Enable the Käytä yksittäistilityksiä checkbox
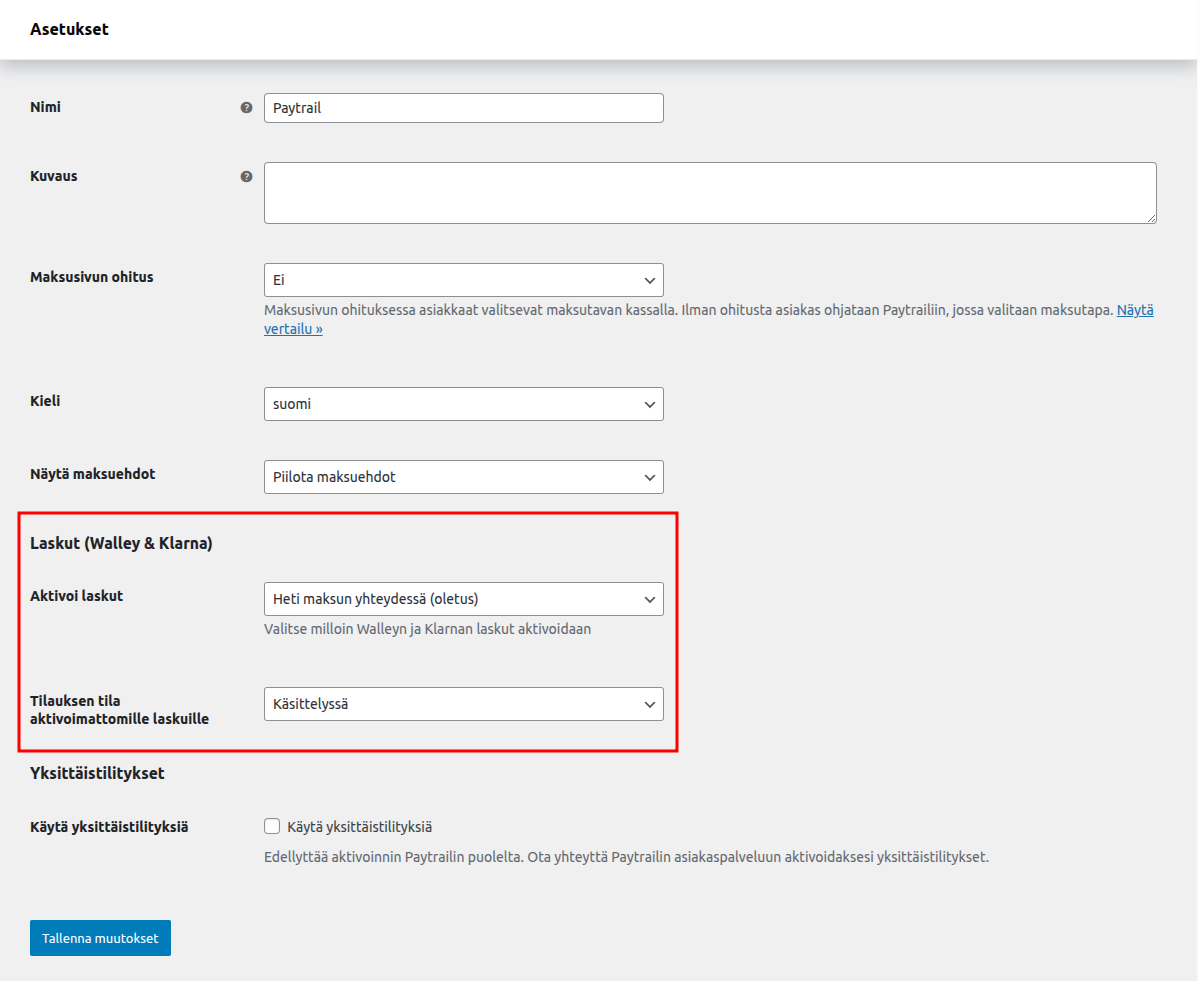The width and height of the screenshot is (1199, 981). click(272, 826)
